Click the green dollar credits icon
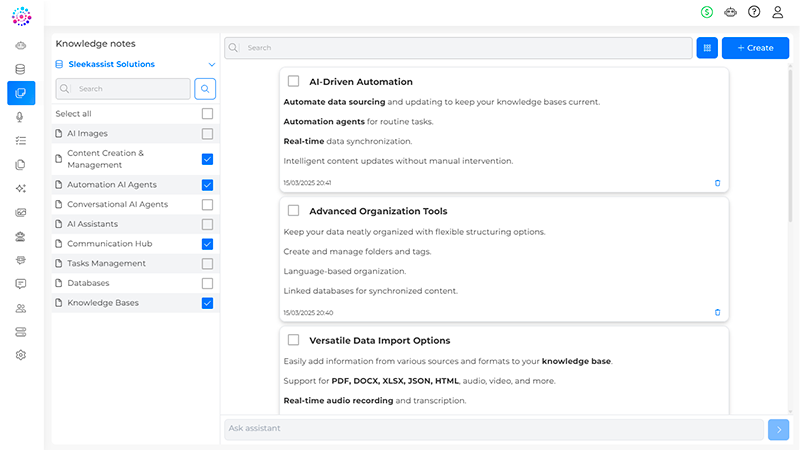The height and width of the screenshot is (450, 800). click(707, 12)
